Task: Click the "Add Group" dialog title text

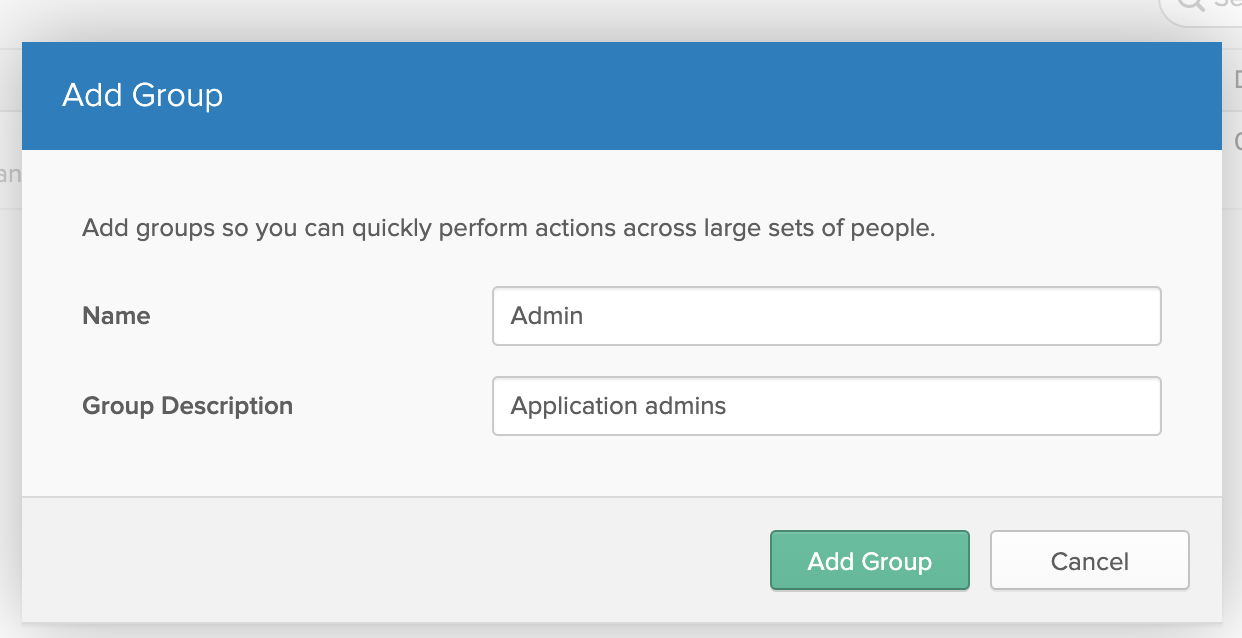Action: tap(142, 96)
